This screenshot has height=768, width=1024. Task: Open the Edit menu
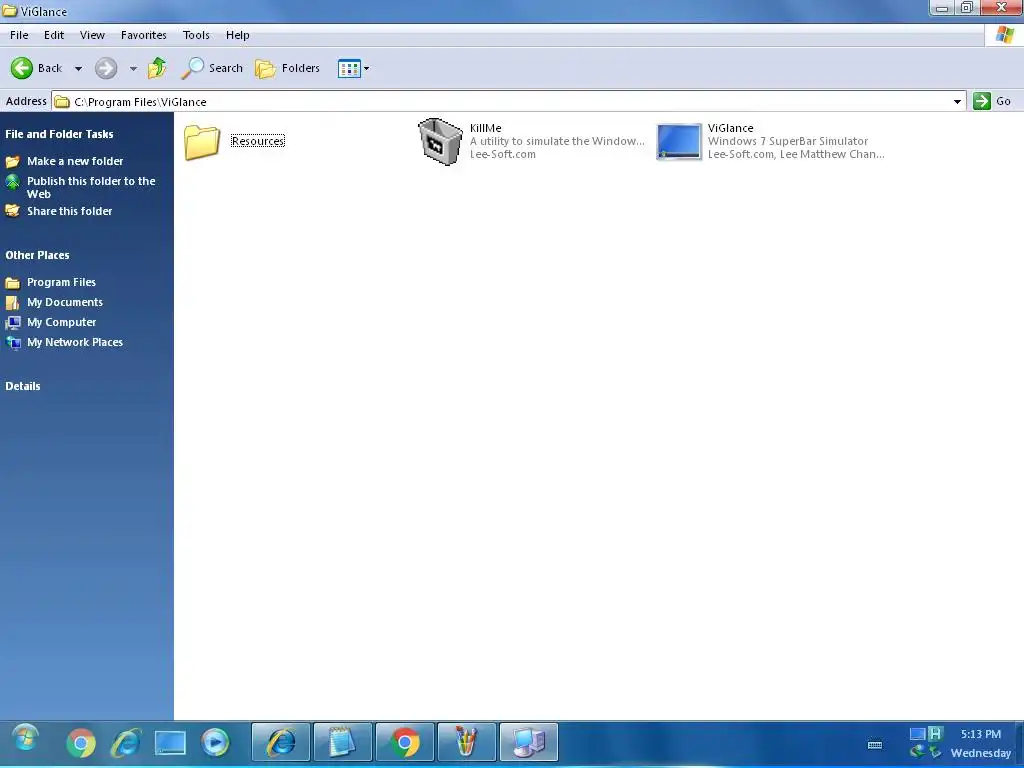54,35
